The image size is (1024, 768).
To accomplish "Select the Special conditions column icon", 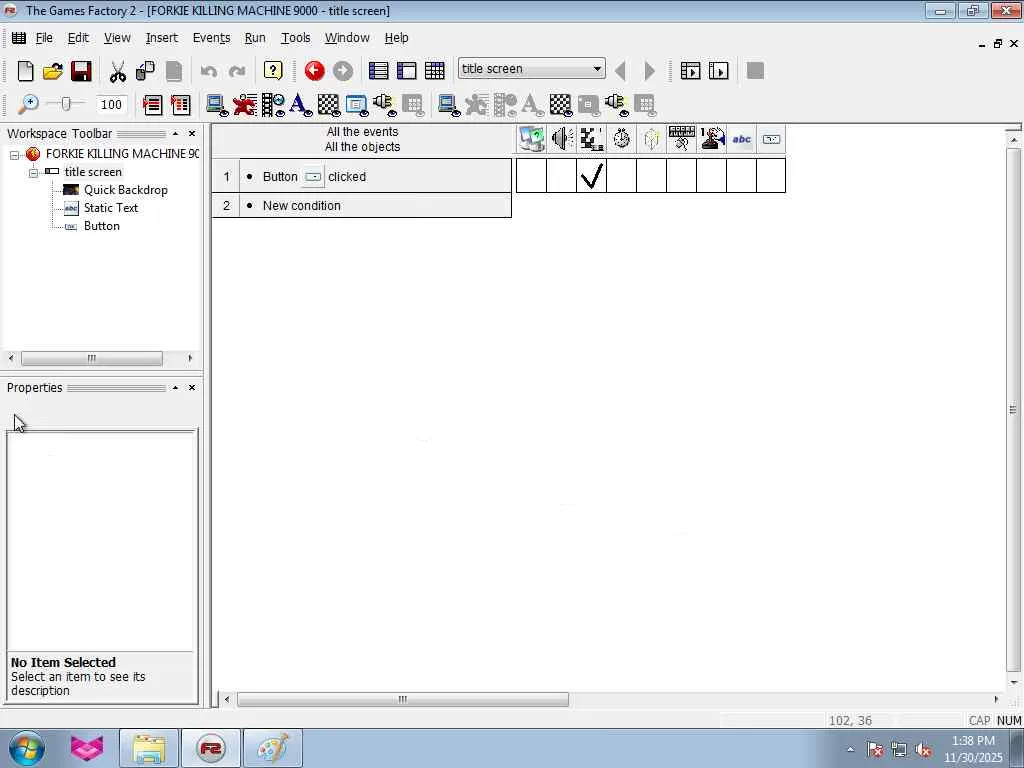I will pos(531,139).
